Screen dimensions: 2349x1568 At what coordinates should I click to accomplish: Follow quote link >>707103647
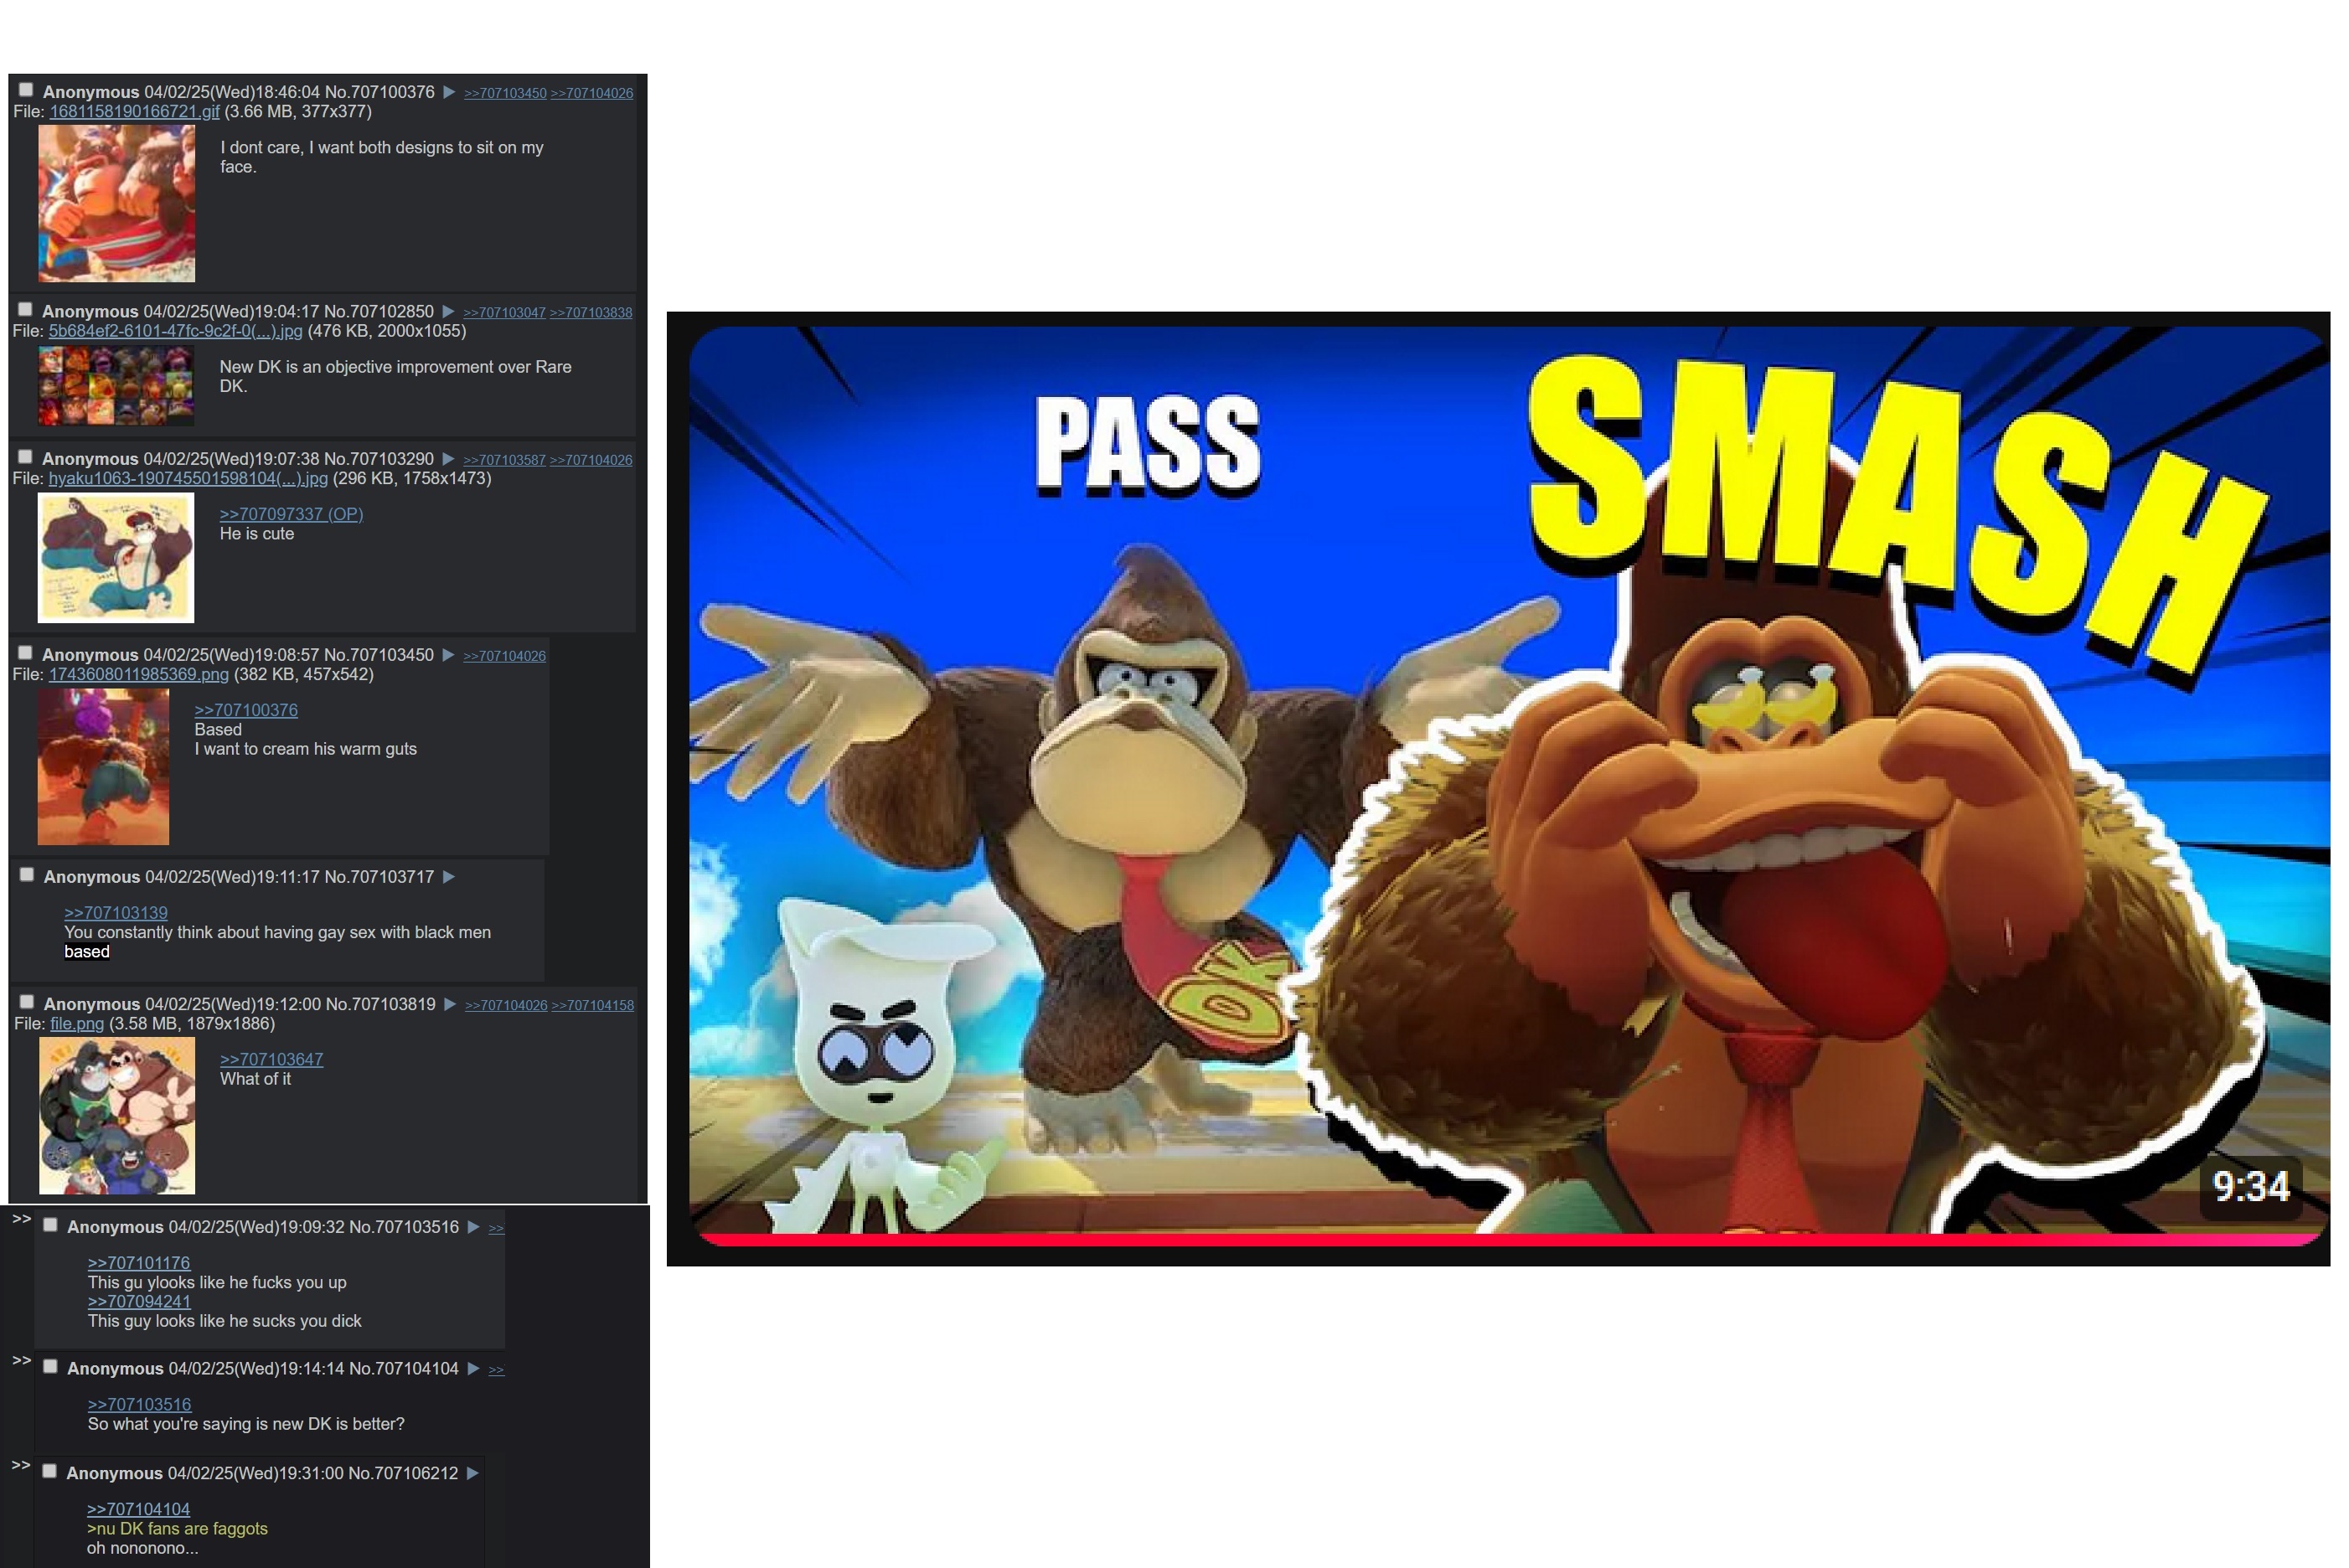pyautogui.click(x=271, y=1059)
